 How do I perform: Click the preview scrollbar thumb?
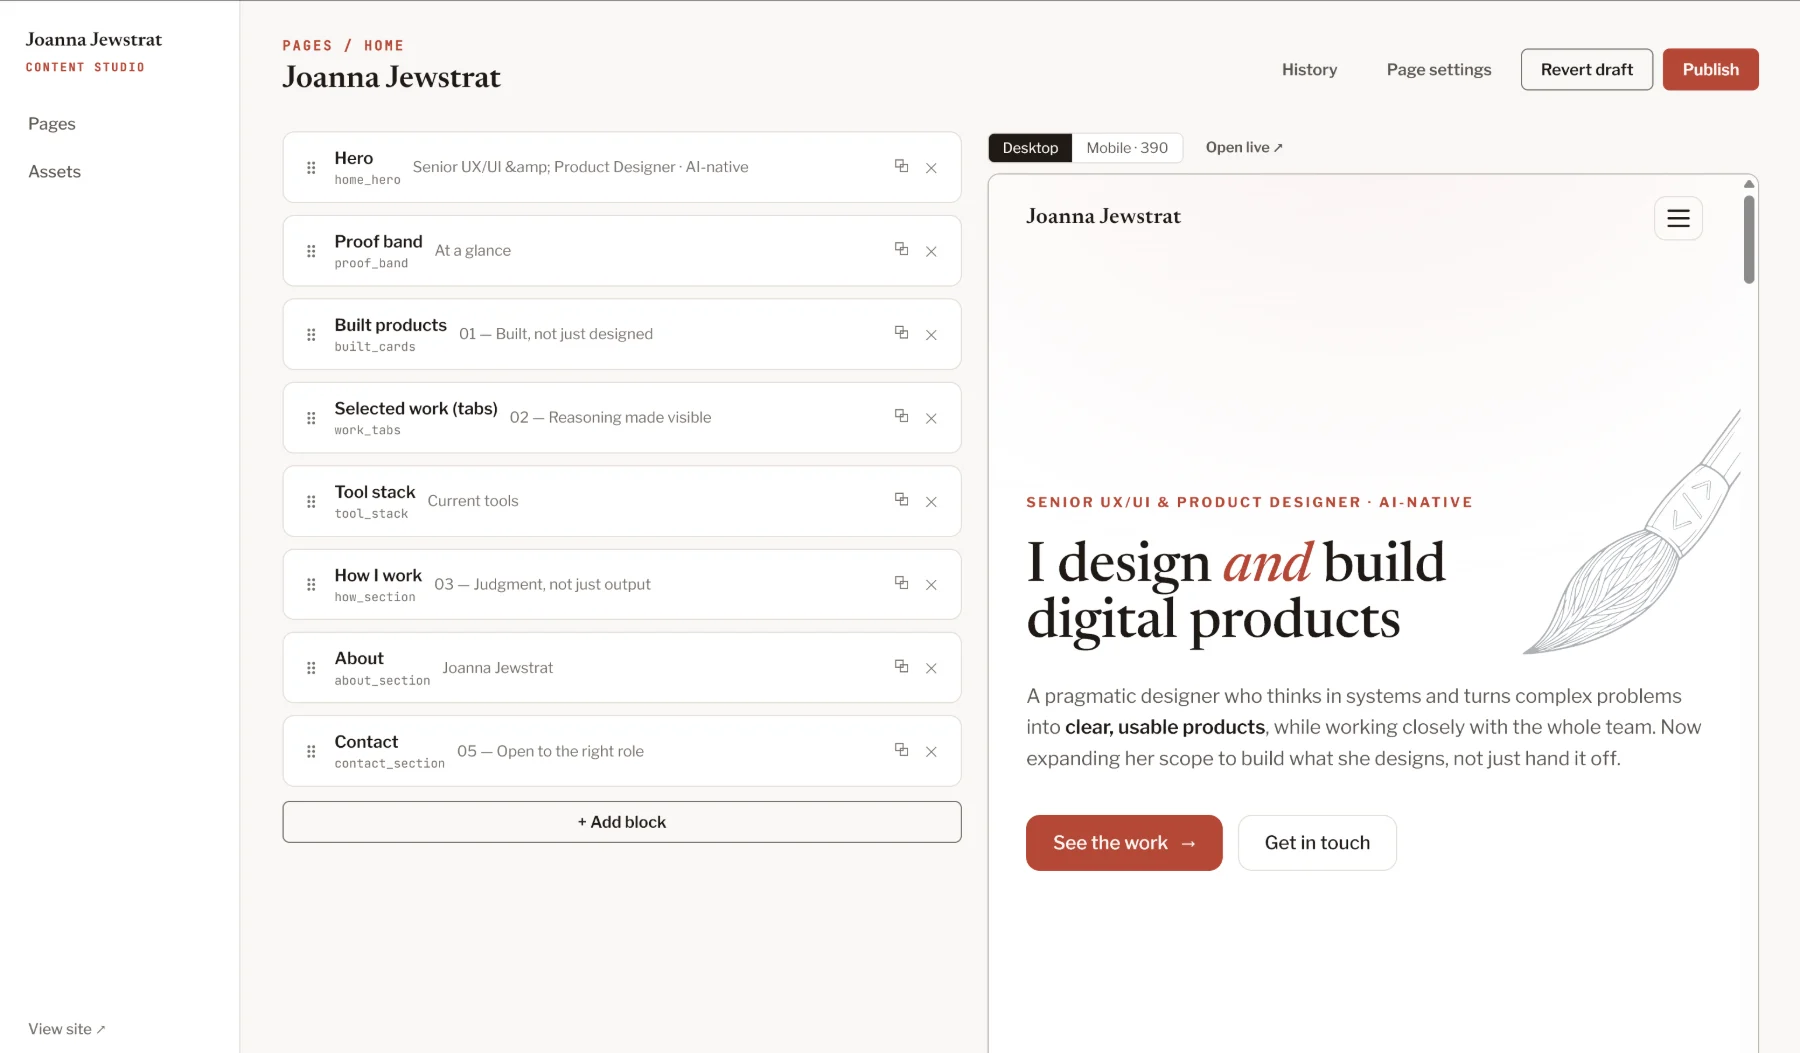tap(1749, 240)
